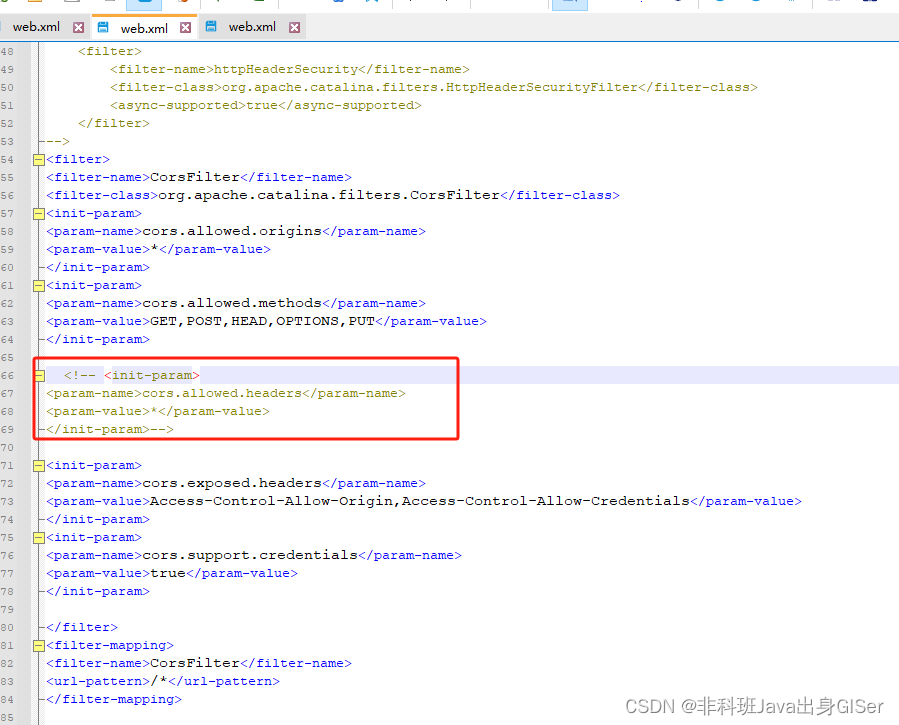Image resolution: width=899 pixels, height=725 pixels.
Task: Close the active middle web.xml tab
Action: coord(185,28)
